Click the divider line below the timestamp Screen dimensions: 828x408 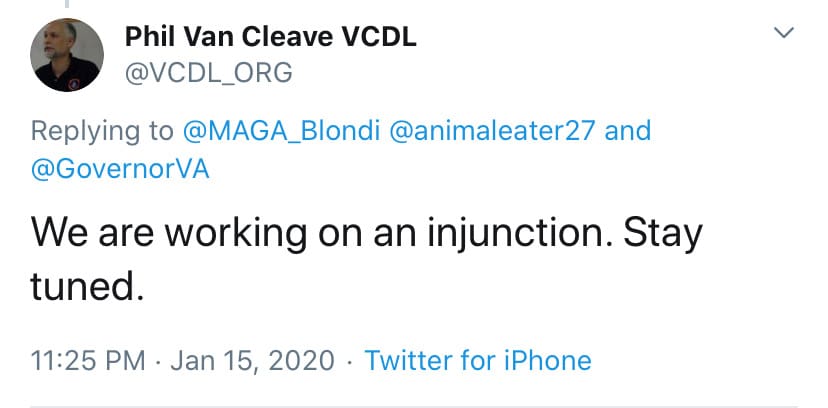click(414, 406)
